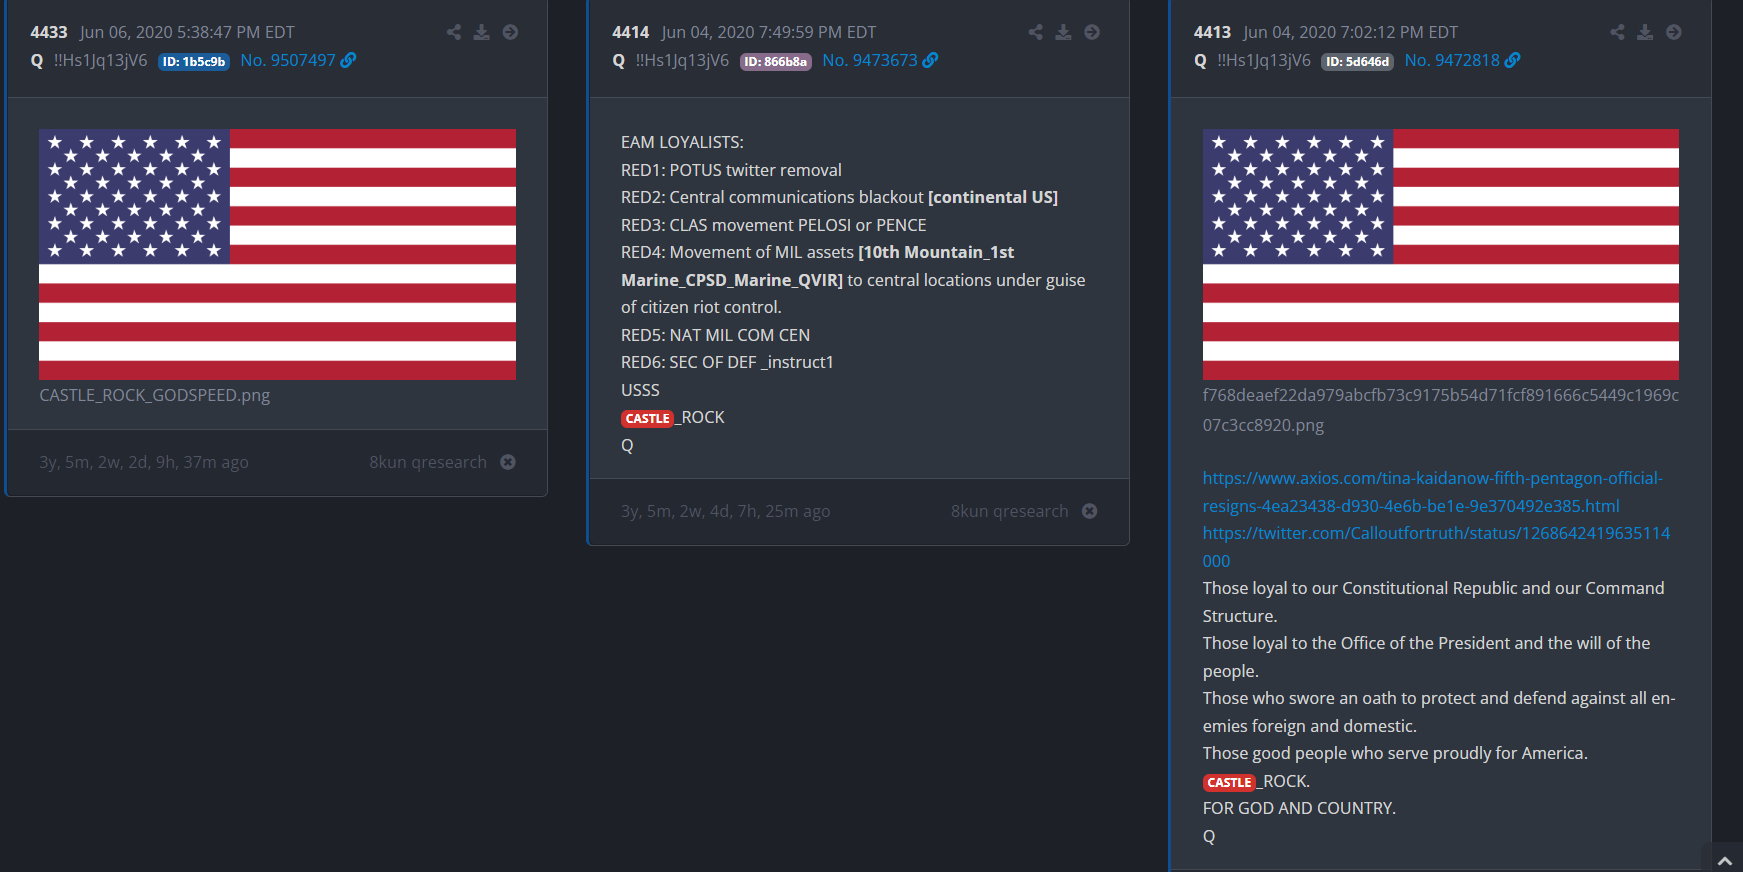Download post 4433 via download icon

(x=482, y=32)
